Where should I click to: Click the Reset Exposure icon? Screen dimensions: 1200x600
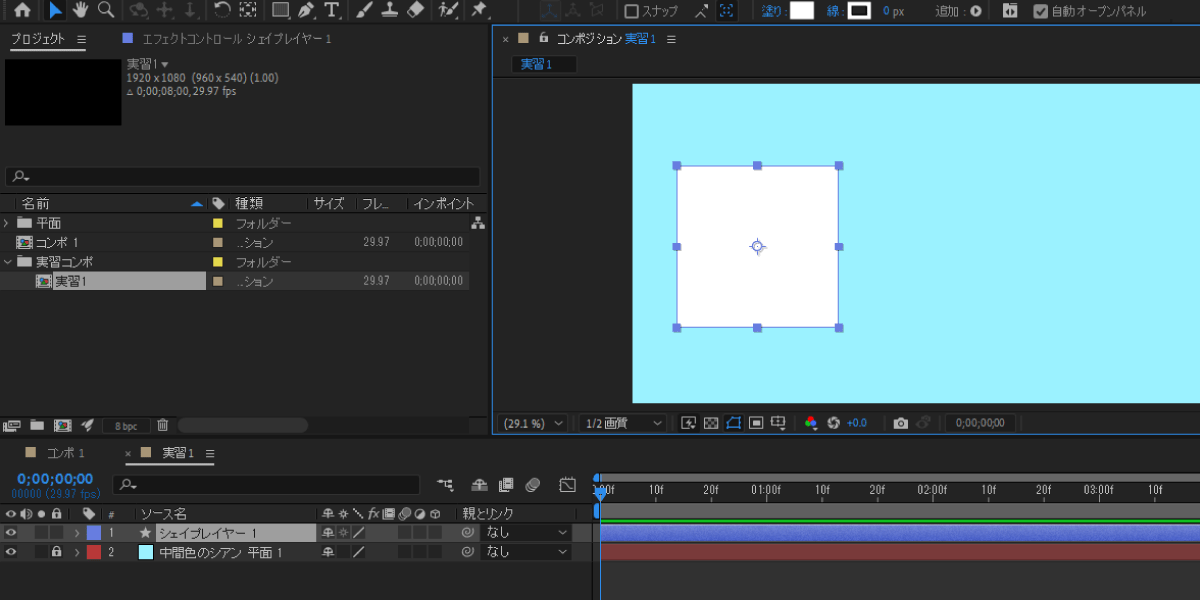pyautogui.click(x=833, y=423)
